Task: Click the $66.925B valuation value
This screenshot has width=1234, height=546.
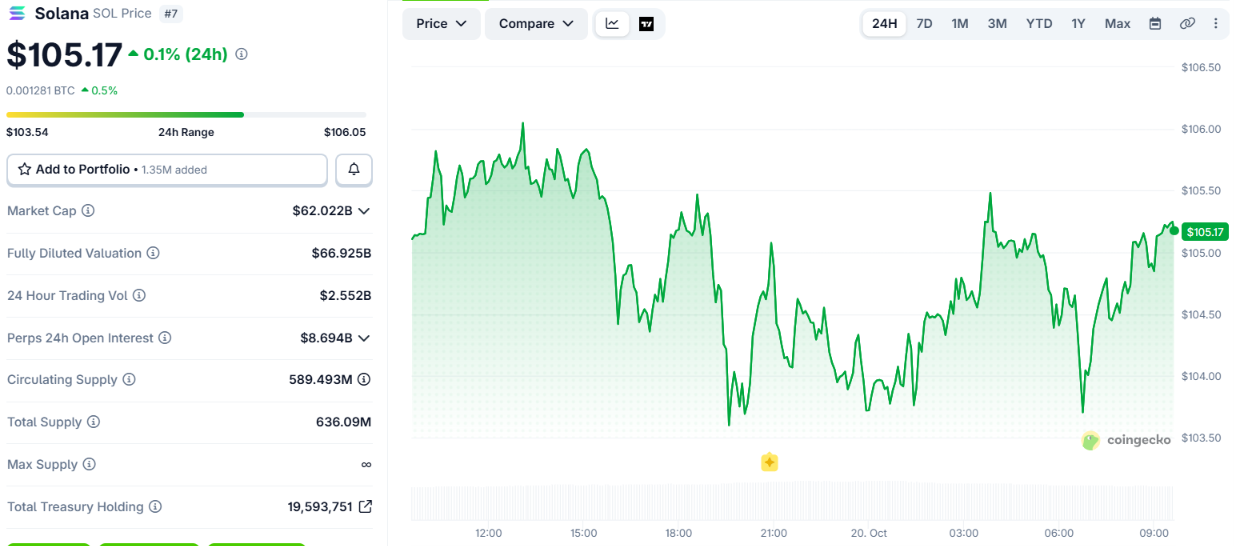Action: (341, 253)
